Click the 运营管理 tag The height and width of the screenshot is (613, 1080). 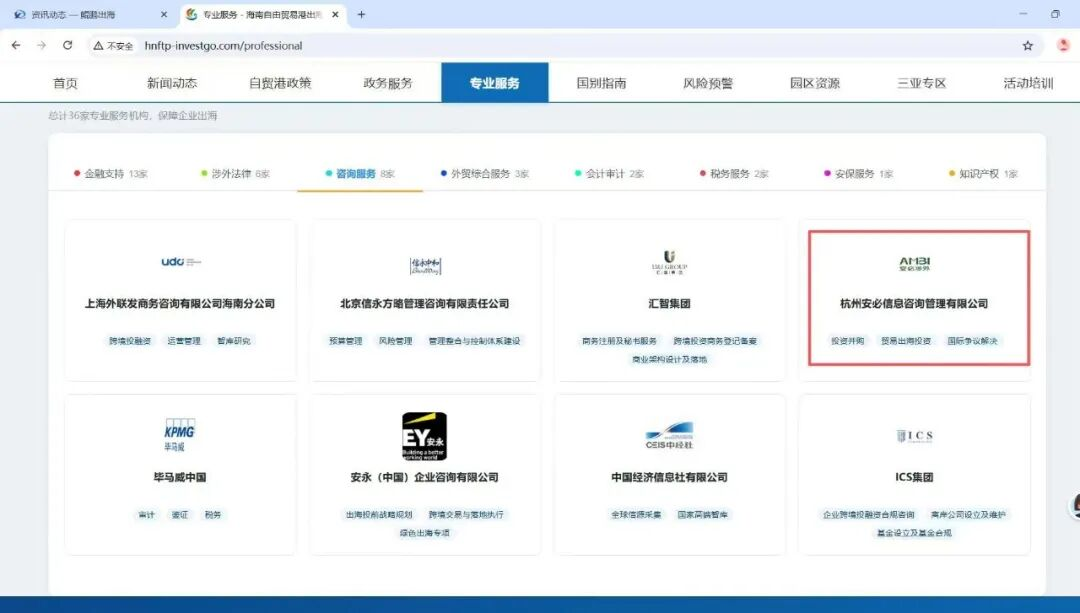184,340
